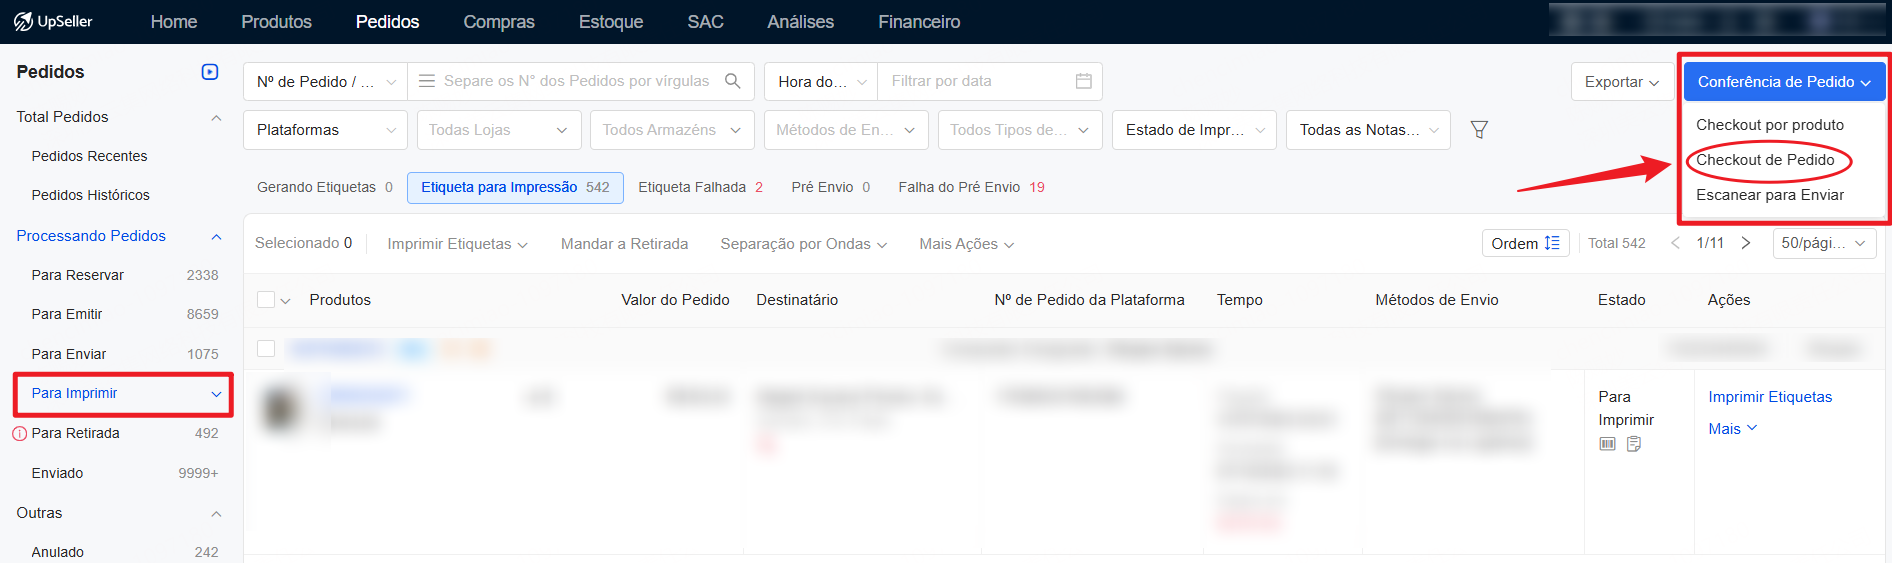
Task: Open the 50 per page size dropdown
Action: click(1824, 243)
